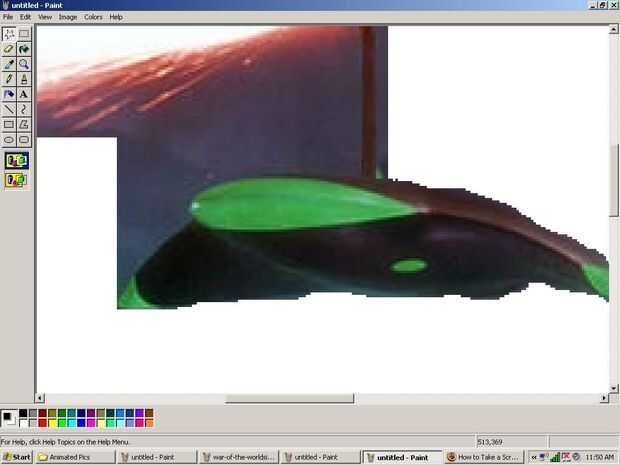Choose the straight Line tool
Screen dimensions: 620x465
[x=9, y=109]
